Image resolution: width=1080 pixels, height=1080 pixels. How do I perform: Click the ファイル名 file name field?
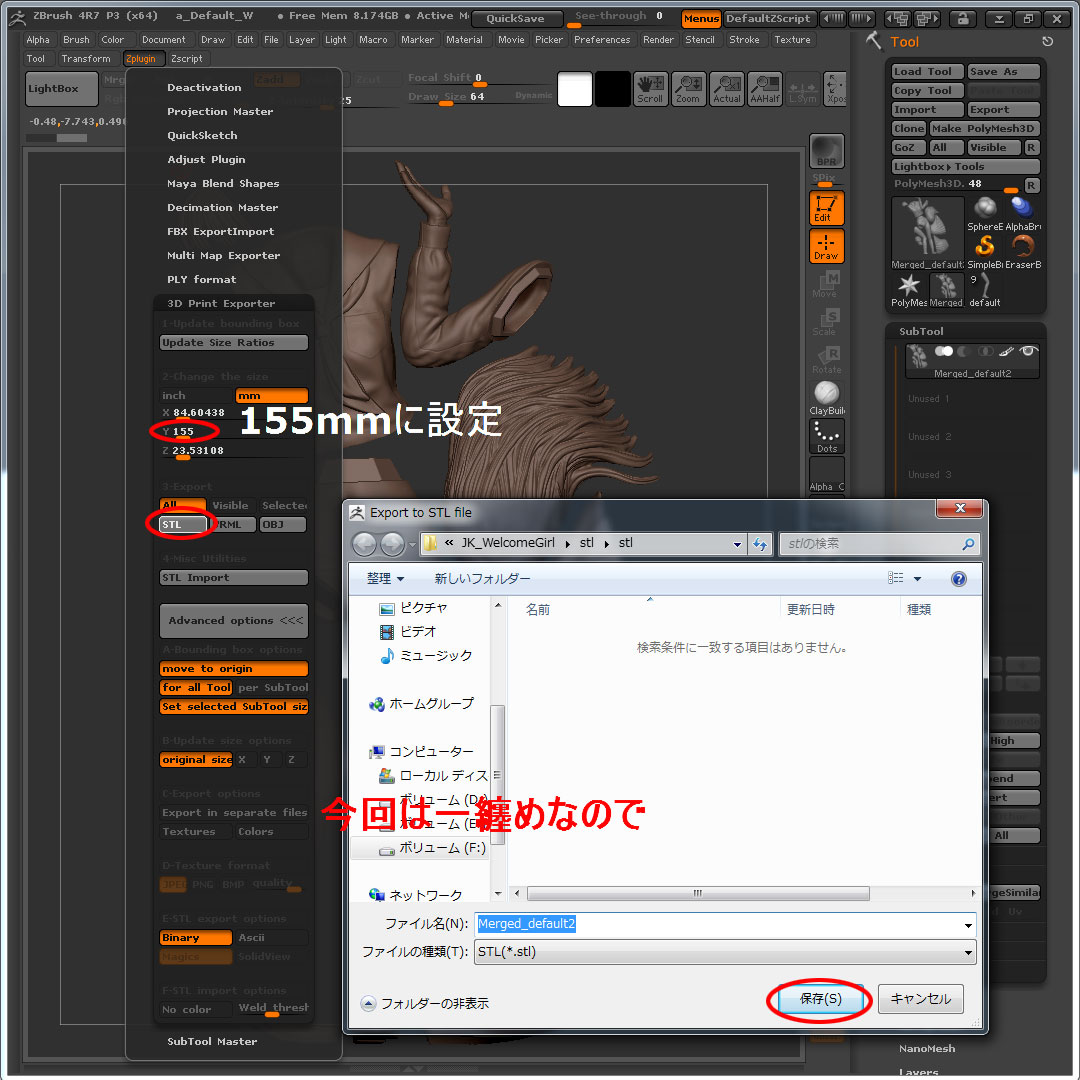click(x=725, y=924)
